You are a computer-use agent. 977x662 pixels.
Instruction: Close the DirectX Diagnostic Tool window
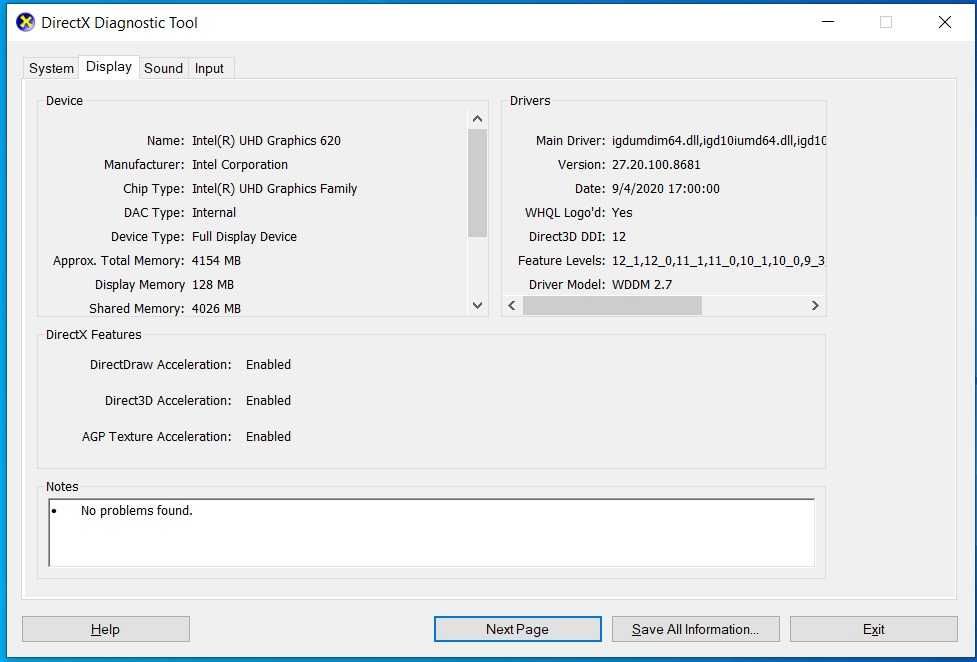945,22
